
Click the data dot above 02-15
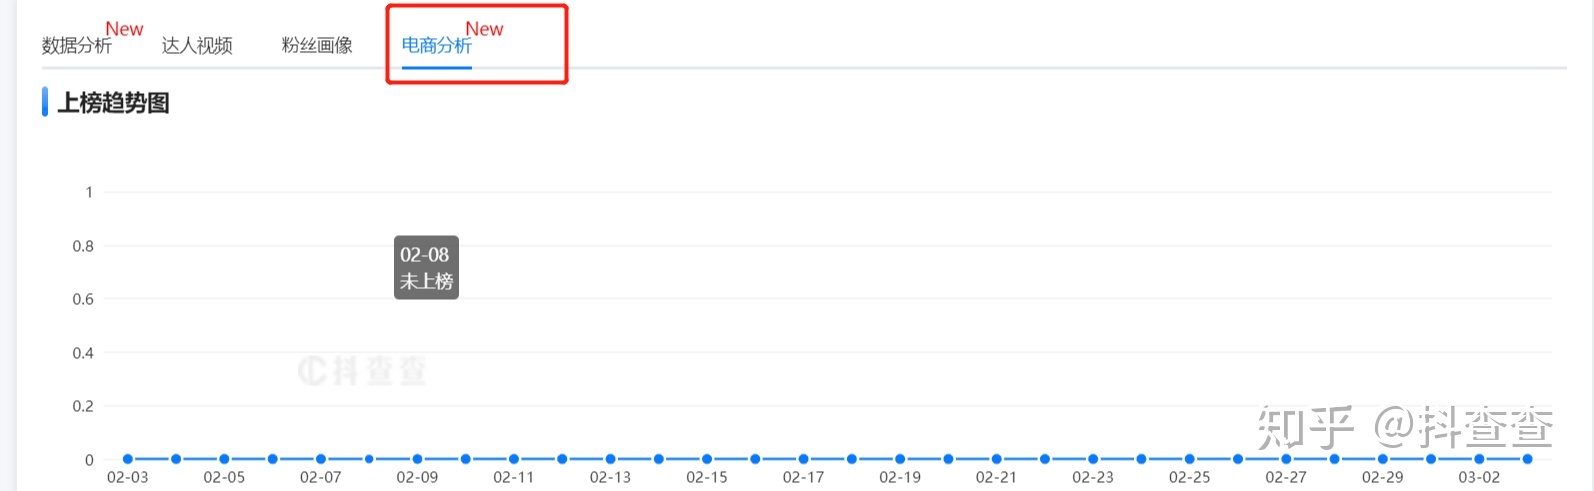coord(707,459)
